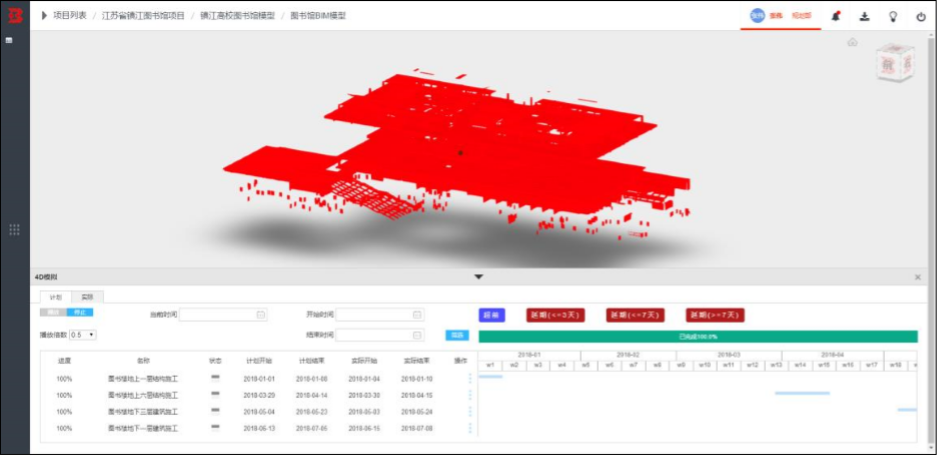The height and width of the screenshot is (455, 939).
Task: Click the 进度 column header
Action: coord(64,361)
